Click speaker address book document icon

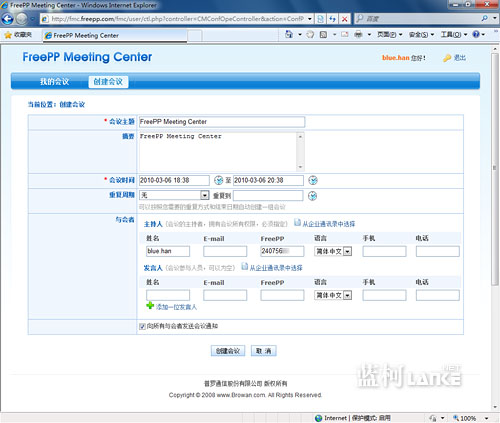click(x=245, y=266)
